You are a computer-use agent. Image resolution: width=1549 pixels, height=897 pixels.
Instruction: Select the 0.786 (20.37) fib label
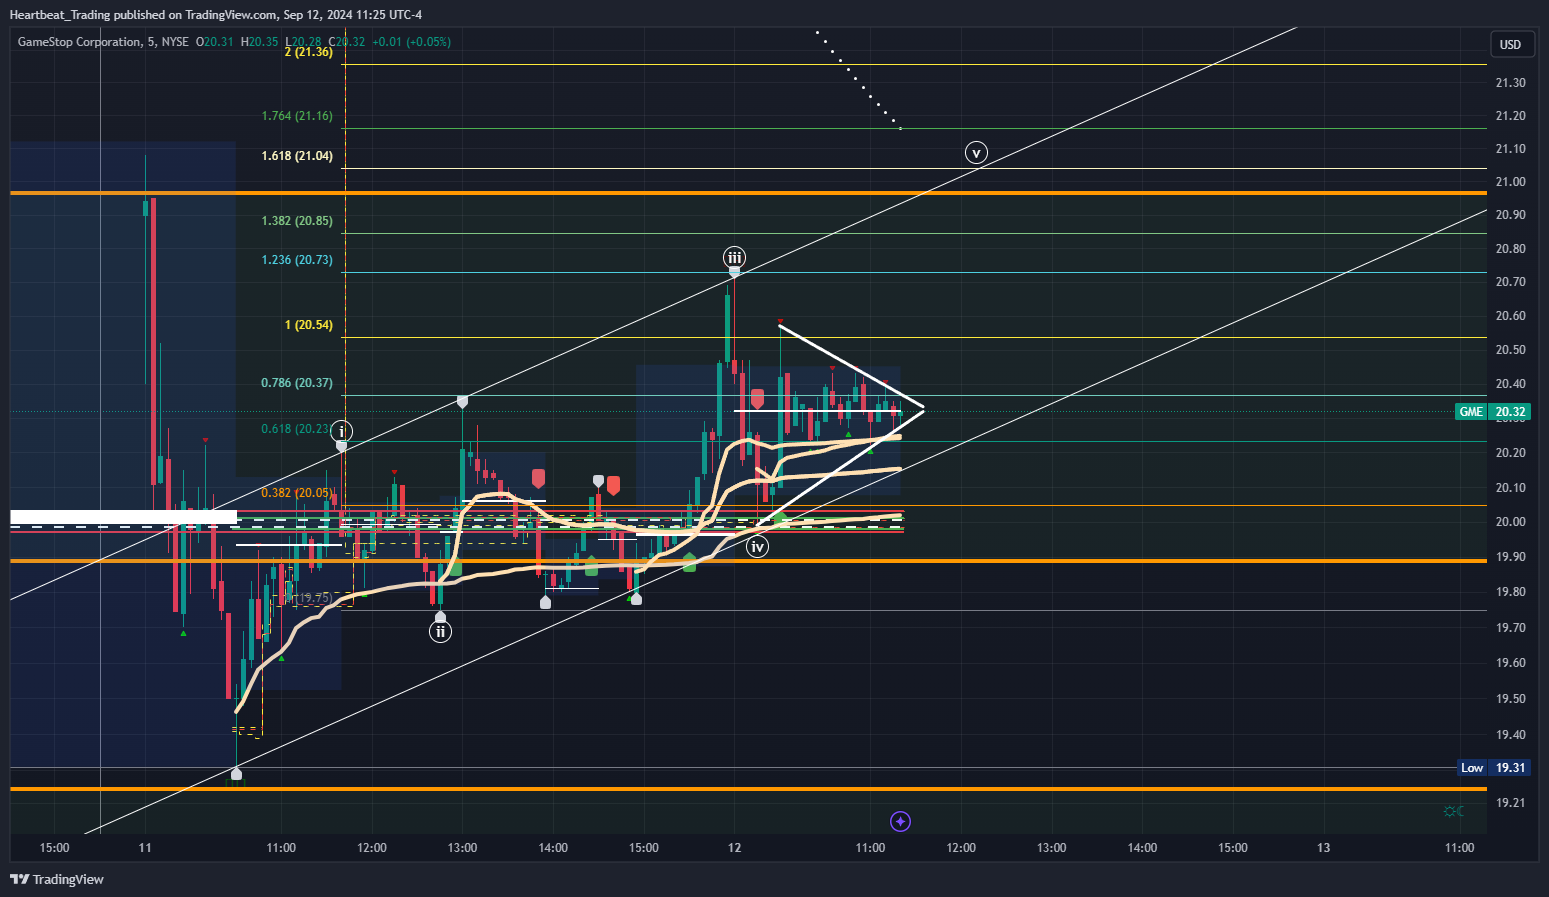pos(297,383)
